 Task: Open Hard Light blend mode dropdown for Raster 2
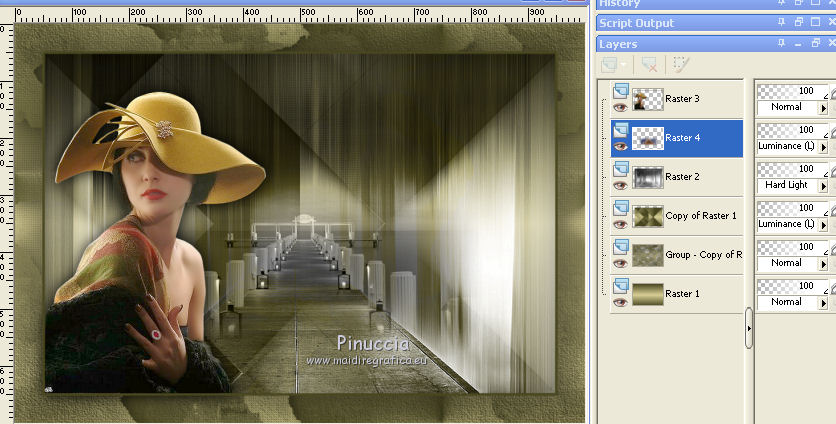823,186
